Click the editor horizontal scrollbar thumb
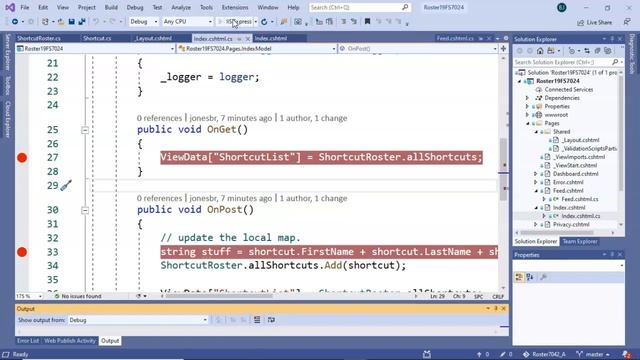The height and width of the screenshot is (360, 640). coord(219,296)
